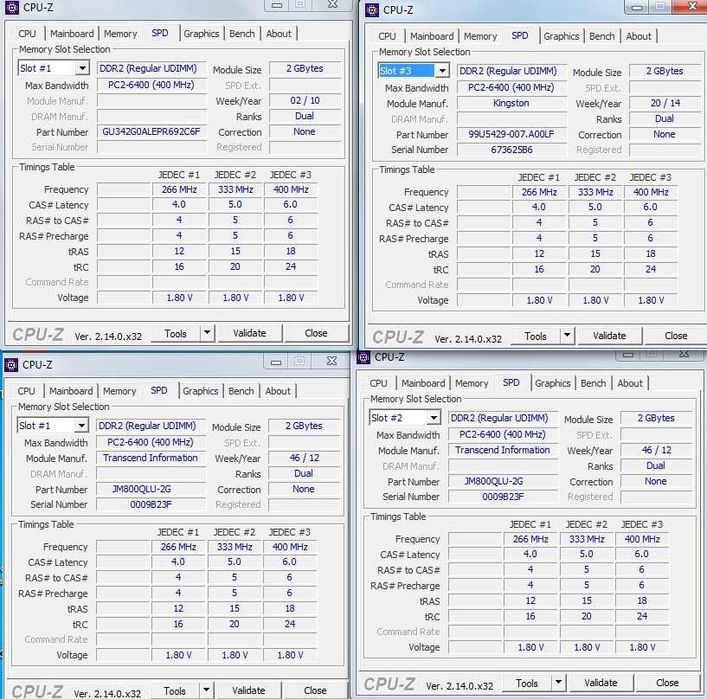Open Slot #1 selector in GU342G0ALEPR692C6F window
The width and height of the screenshot is (707, 699).
(54, 69)
